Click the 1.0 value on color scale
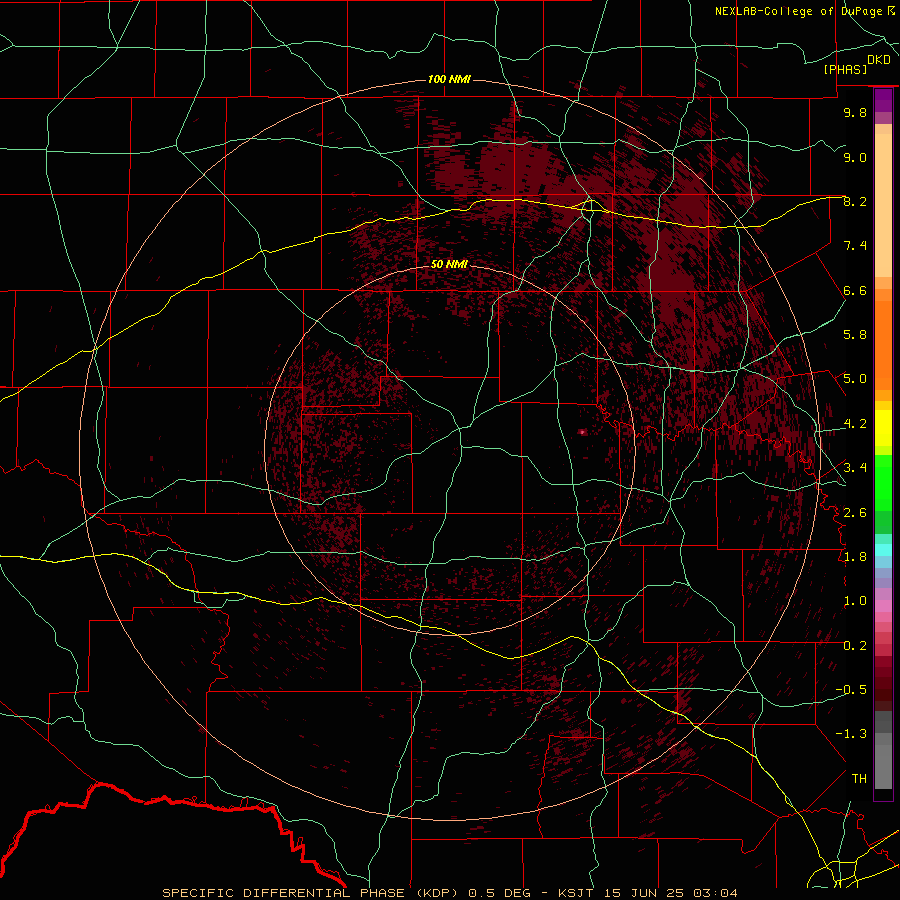Viewport: 900px width, 900px height. (855, 601)
